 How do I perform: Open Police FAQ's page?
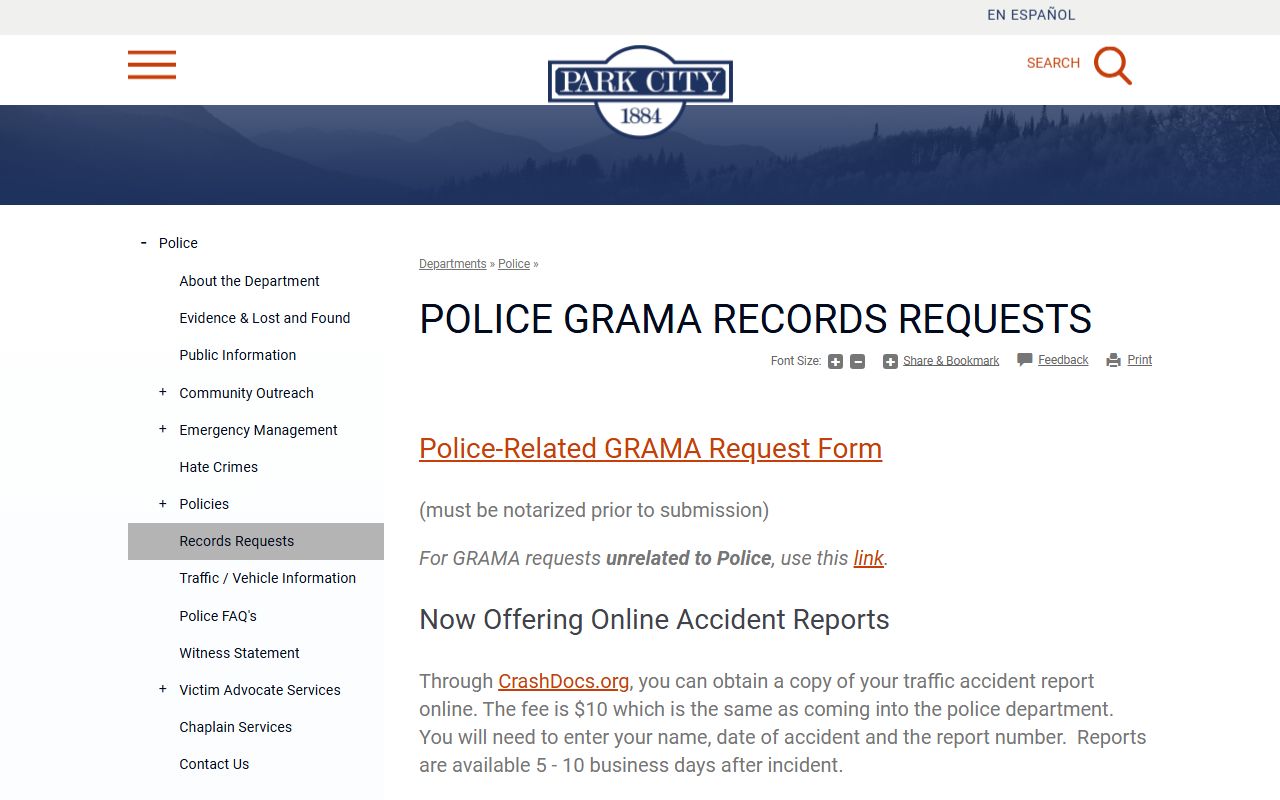218,616
